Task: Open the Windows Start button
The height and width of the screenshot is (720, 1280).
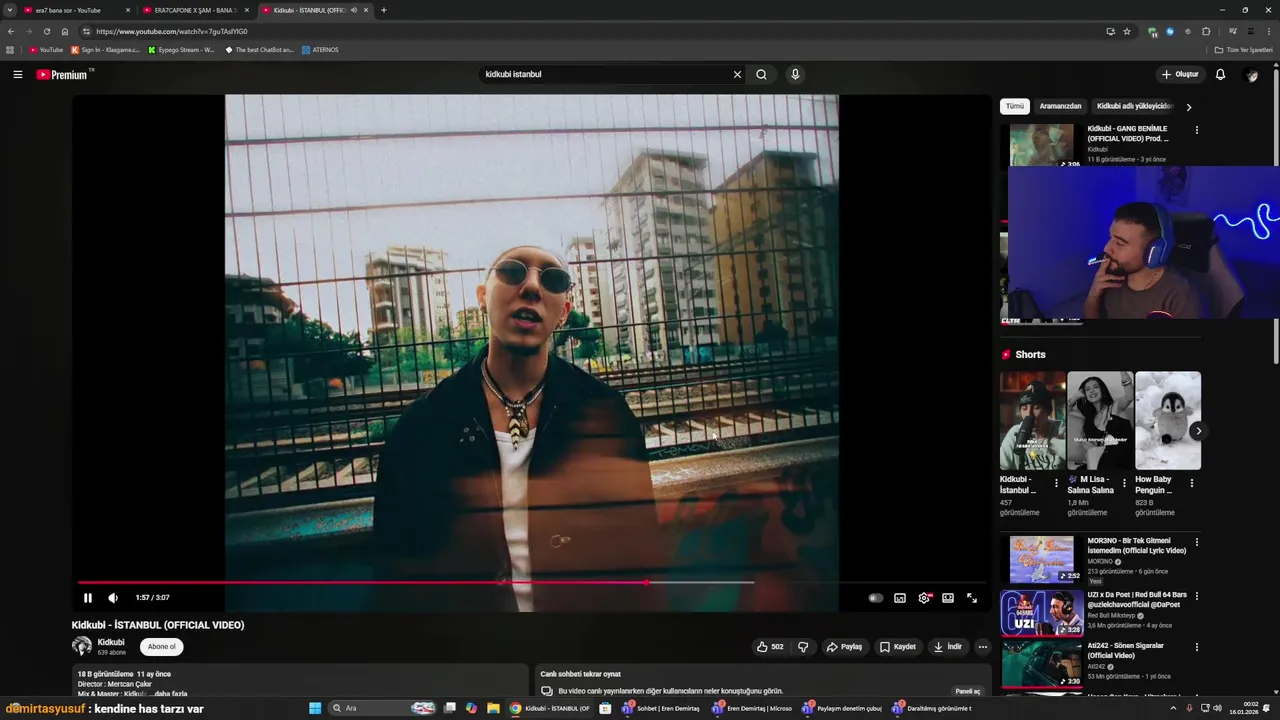Action: 315,708
